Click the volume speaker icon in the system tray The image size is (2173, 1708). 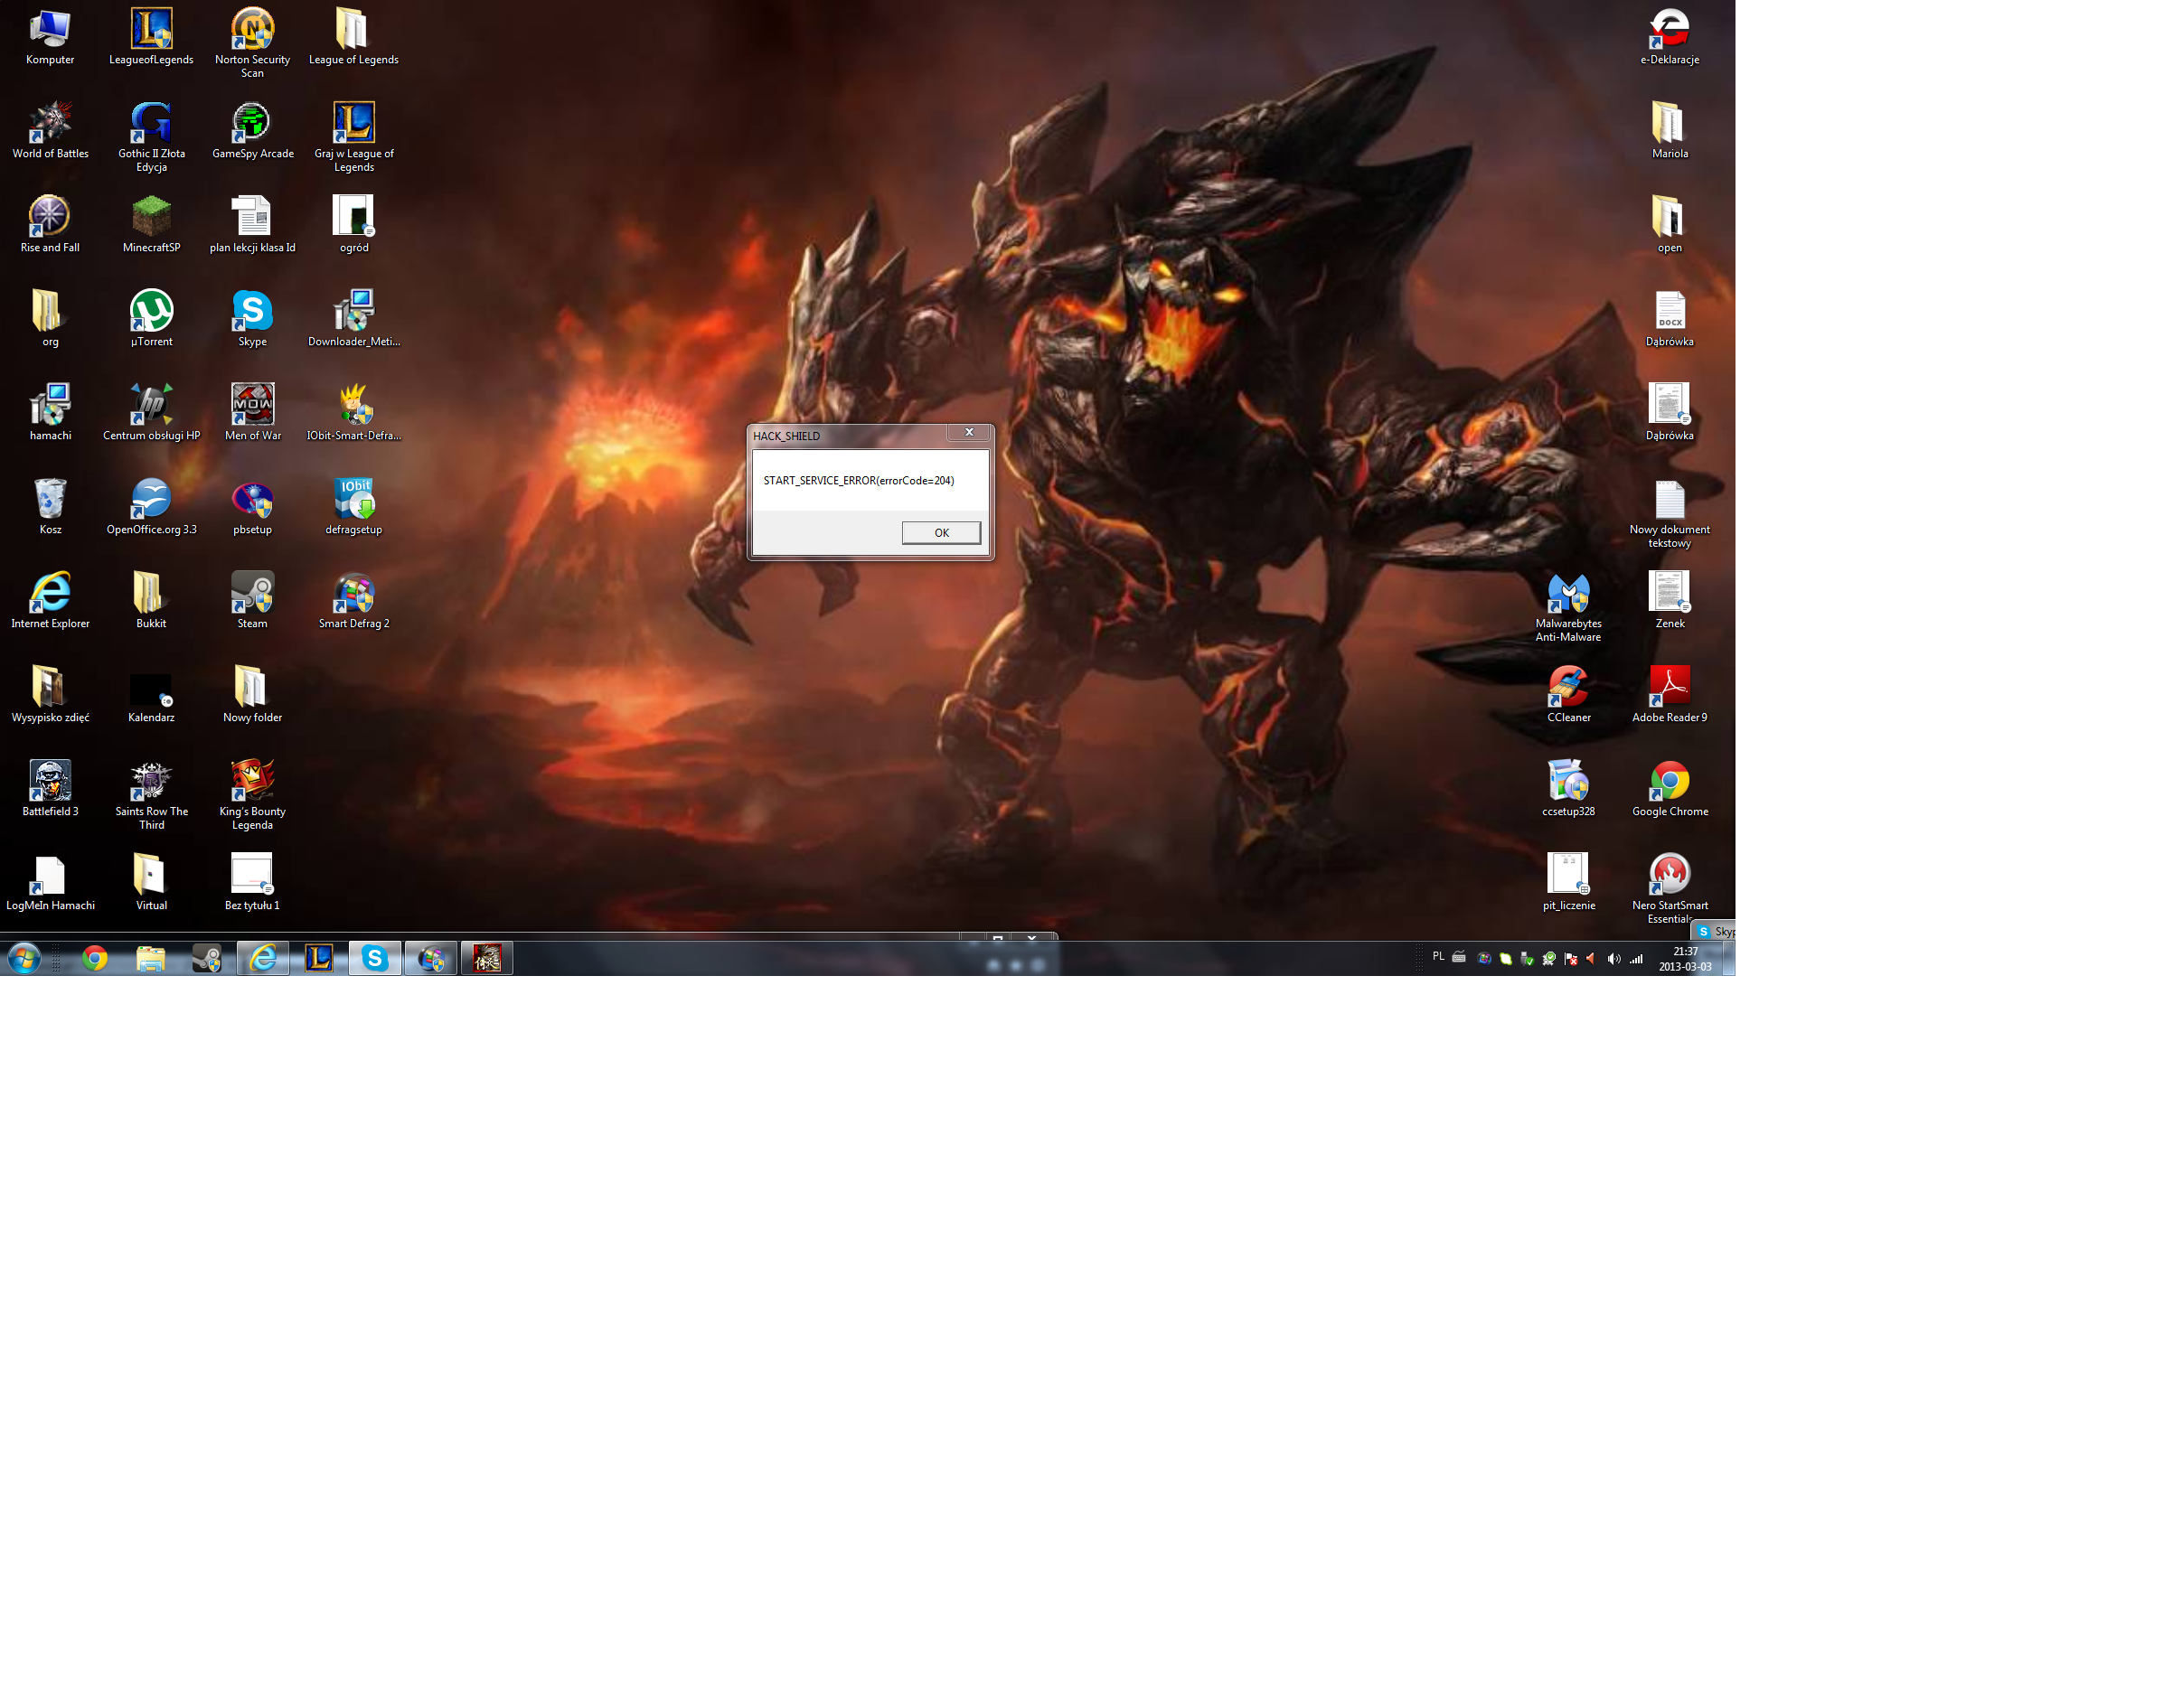tap(1613, 959)
